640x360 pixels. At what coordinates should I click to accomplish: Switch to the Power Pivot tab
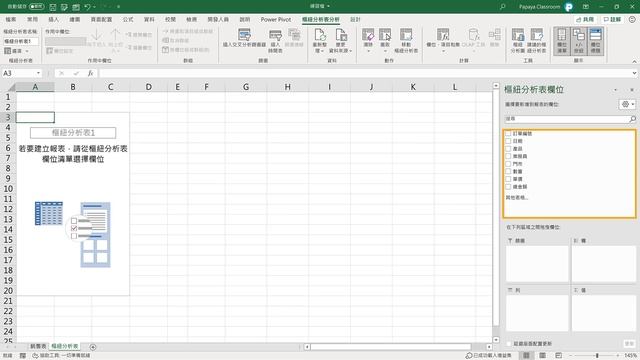click(x=276, y=19)
